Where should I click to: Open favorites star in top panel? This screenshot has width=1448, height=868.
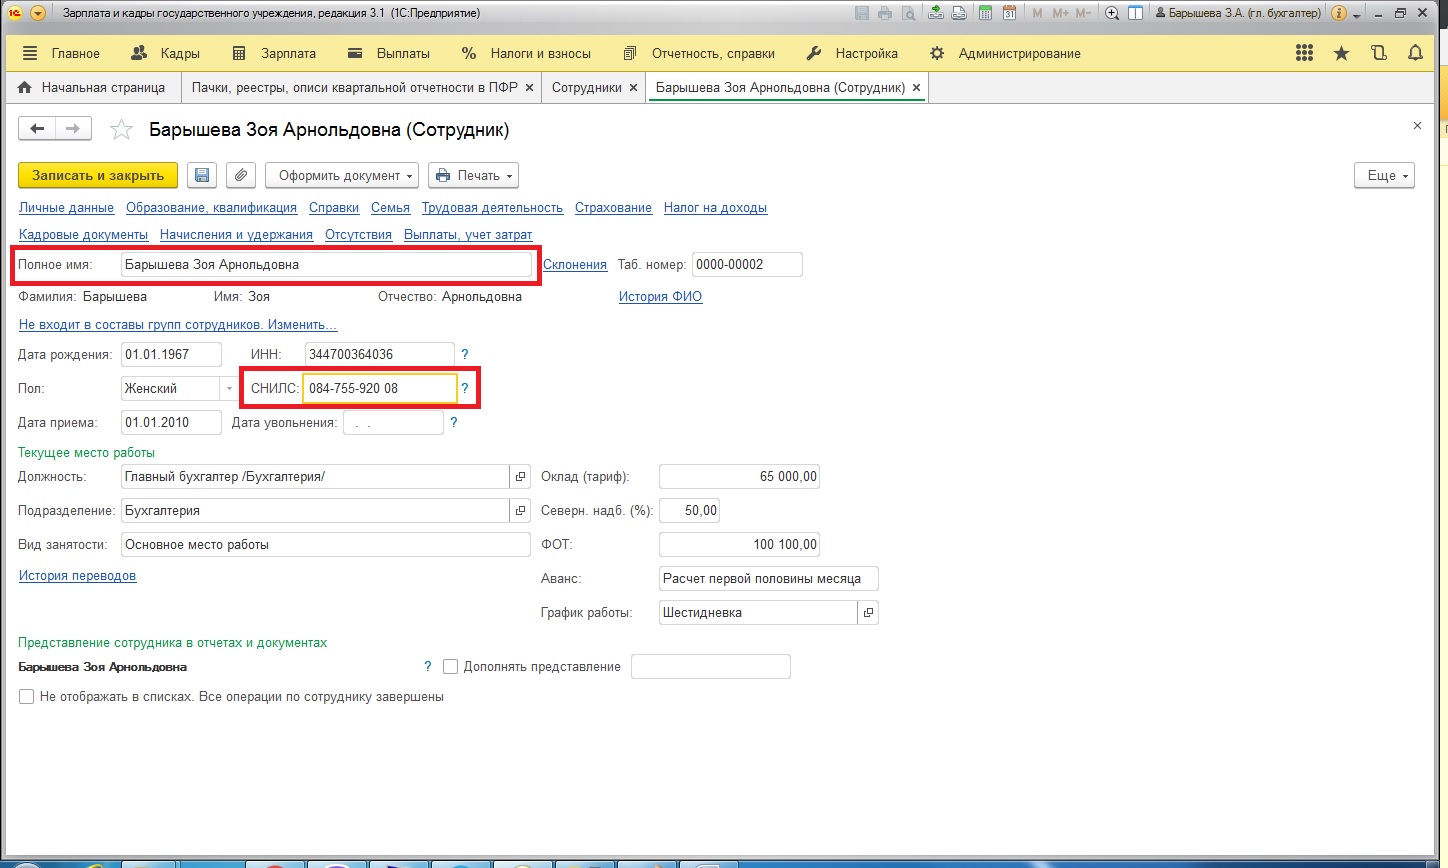tap(1341, 54)
